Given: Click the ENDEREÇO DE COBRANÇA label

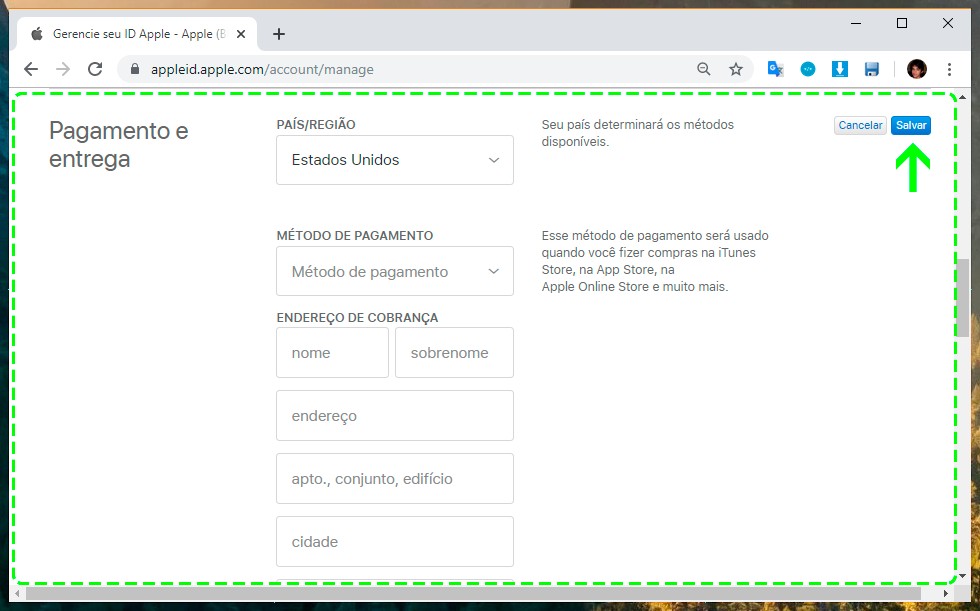Looking at the screenshot, I should coord(357,317).
